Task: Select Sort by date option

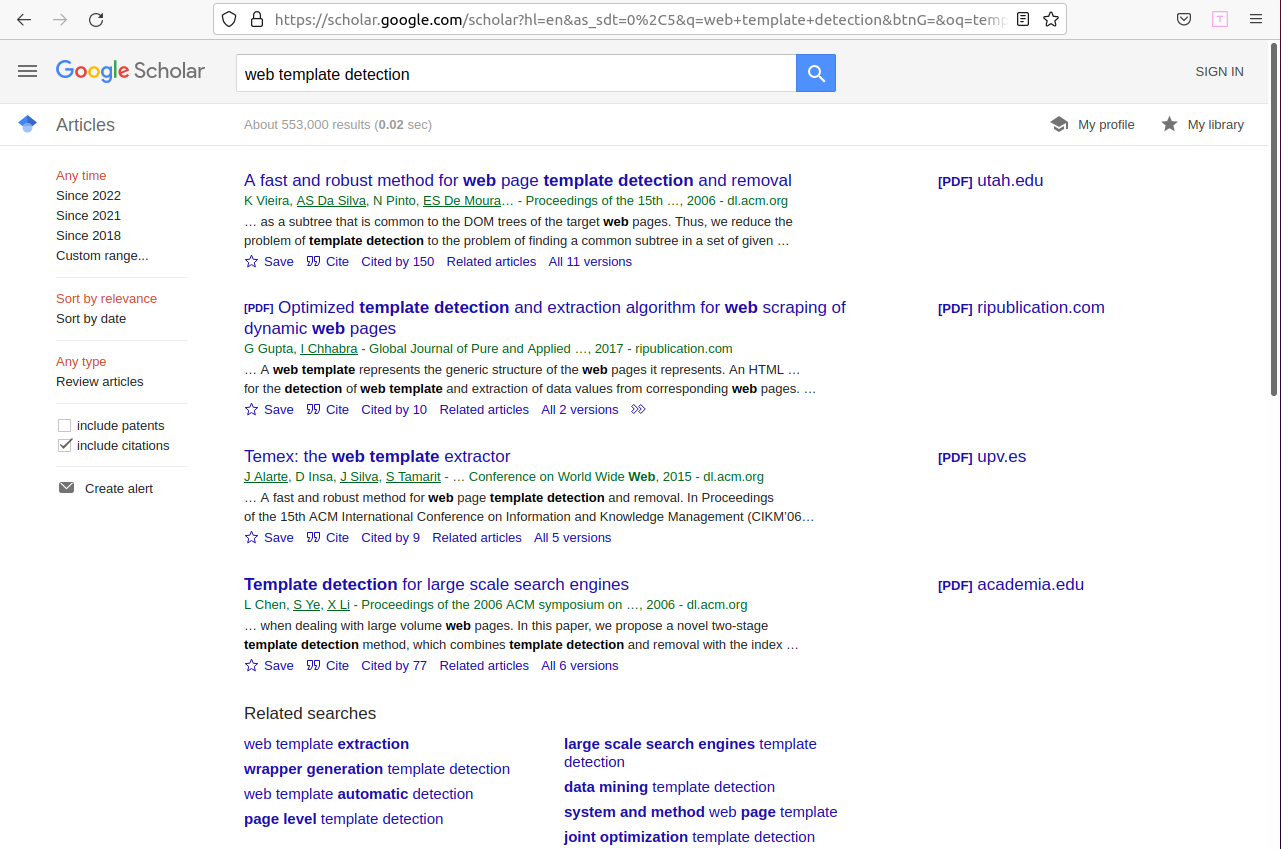Action: [91, 319]
